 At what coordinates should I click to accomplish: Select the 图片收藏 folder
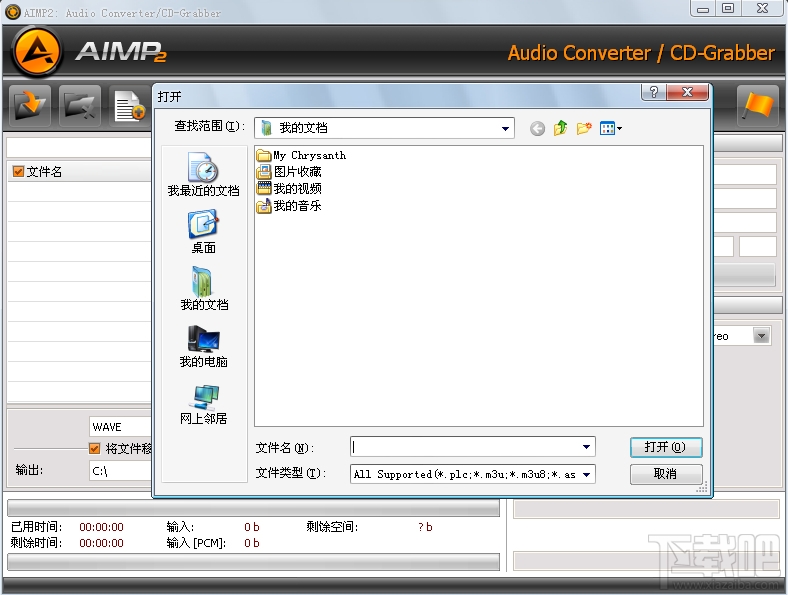[x=289, y=172]
